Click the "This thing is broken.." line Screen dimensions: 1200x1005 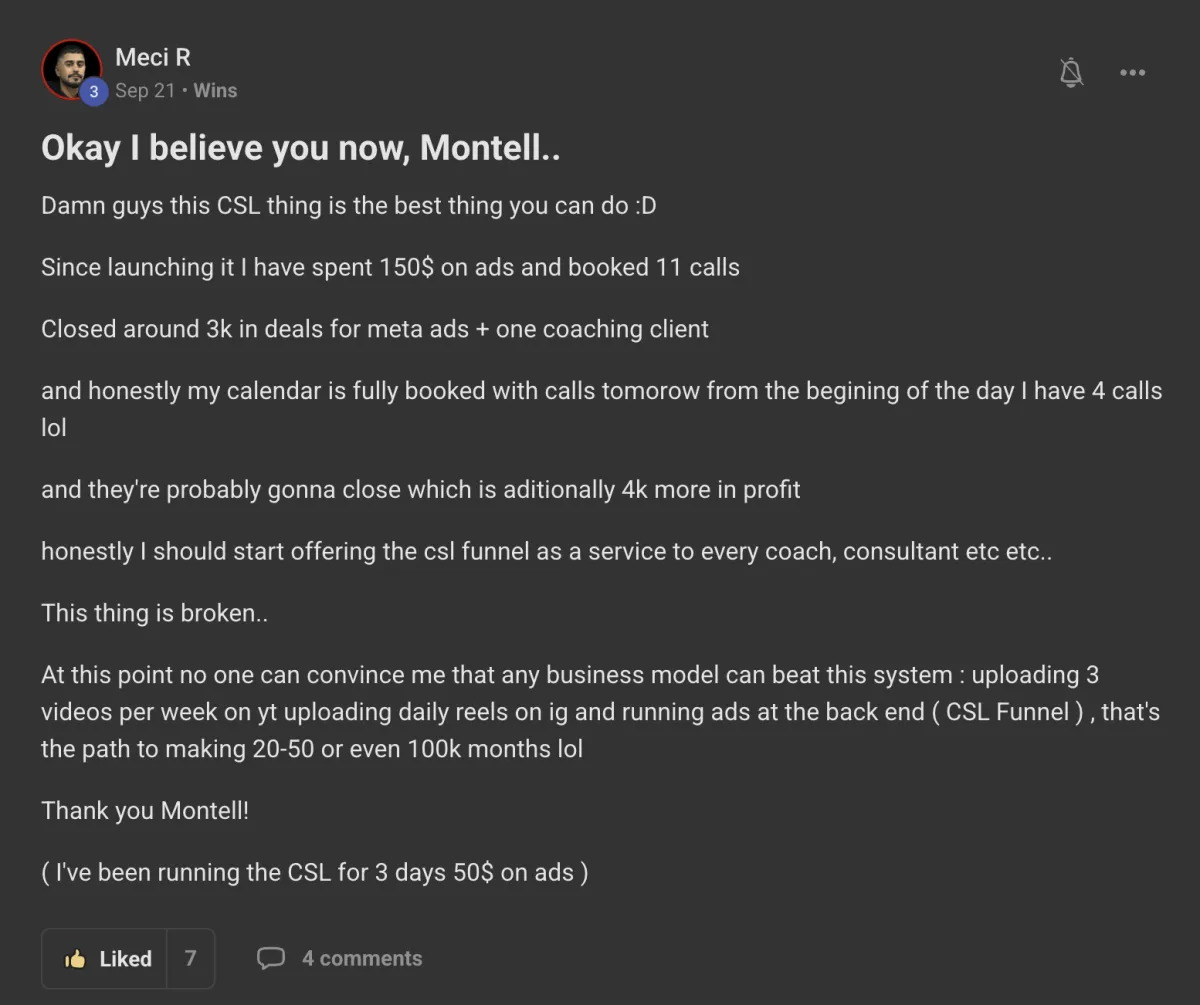(x=154, y=613)
